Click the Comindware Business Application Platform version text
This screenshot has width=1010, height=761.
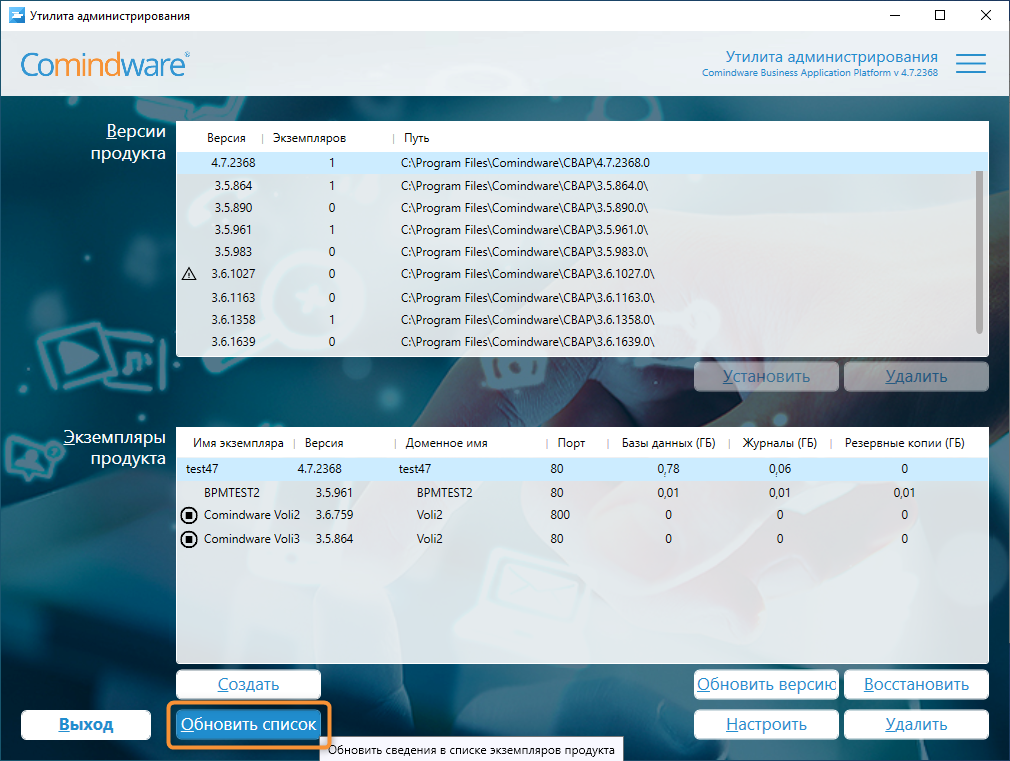pos(819,73)
